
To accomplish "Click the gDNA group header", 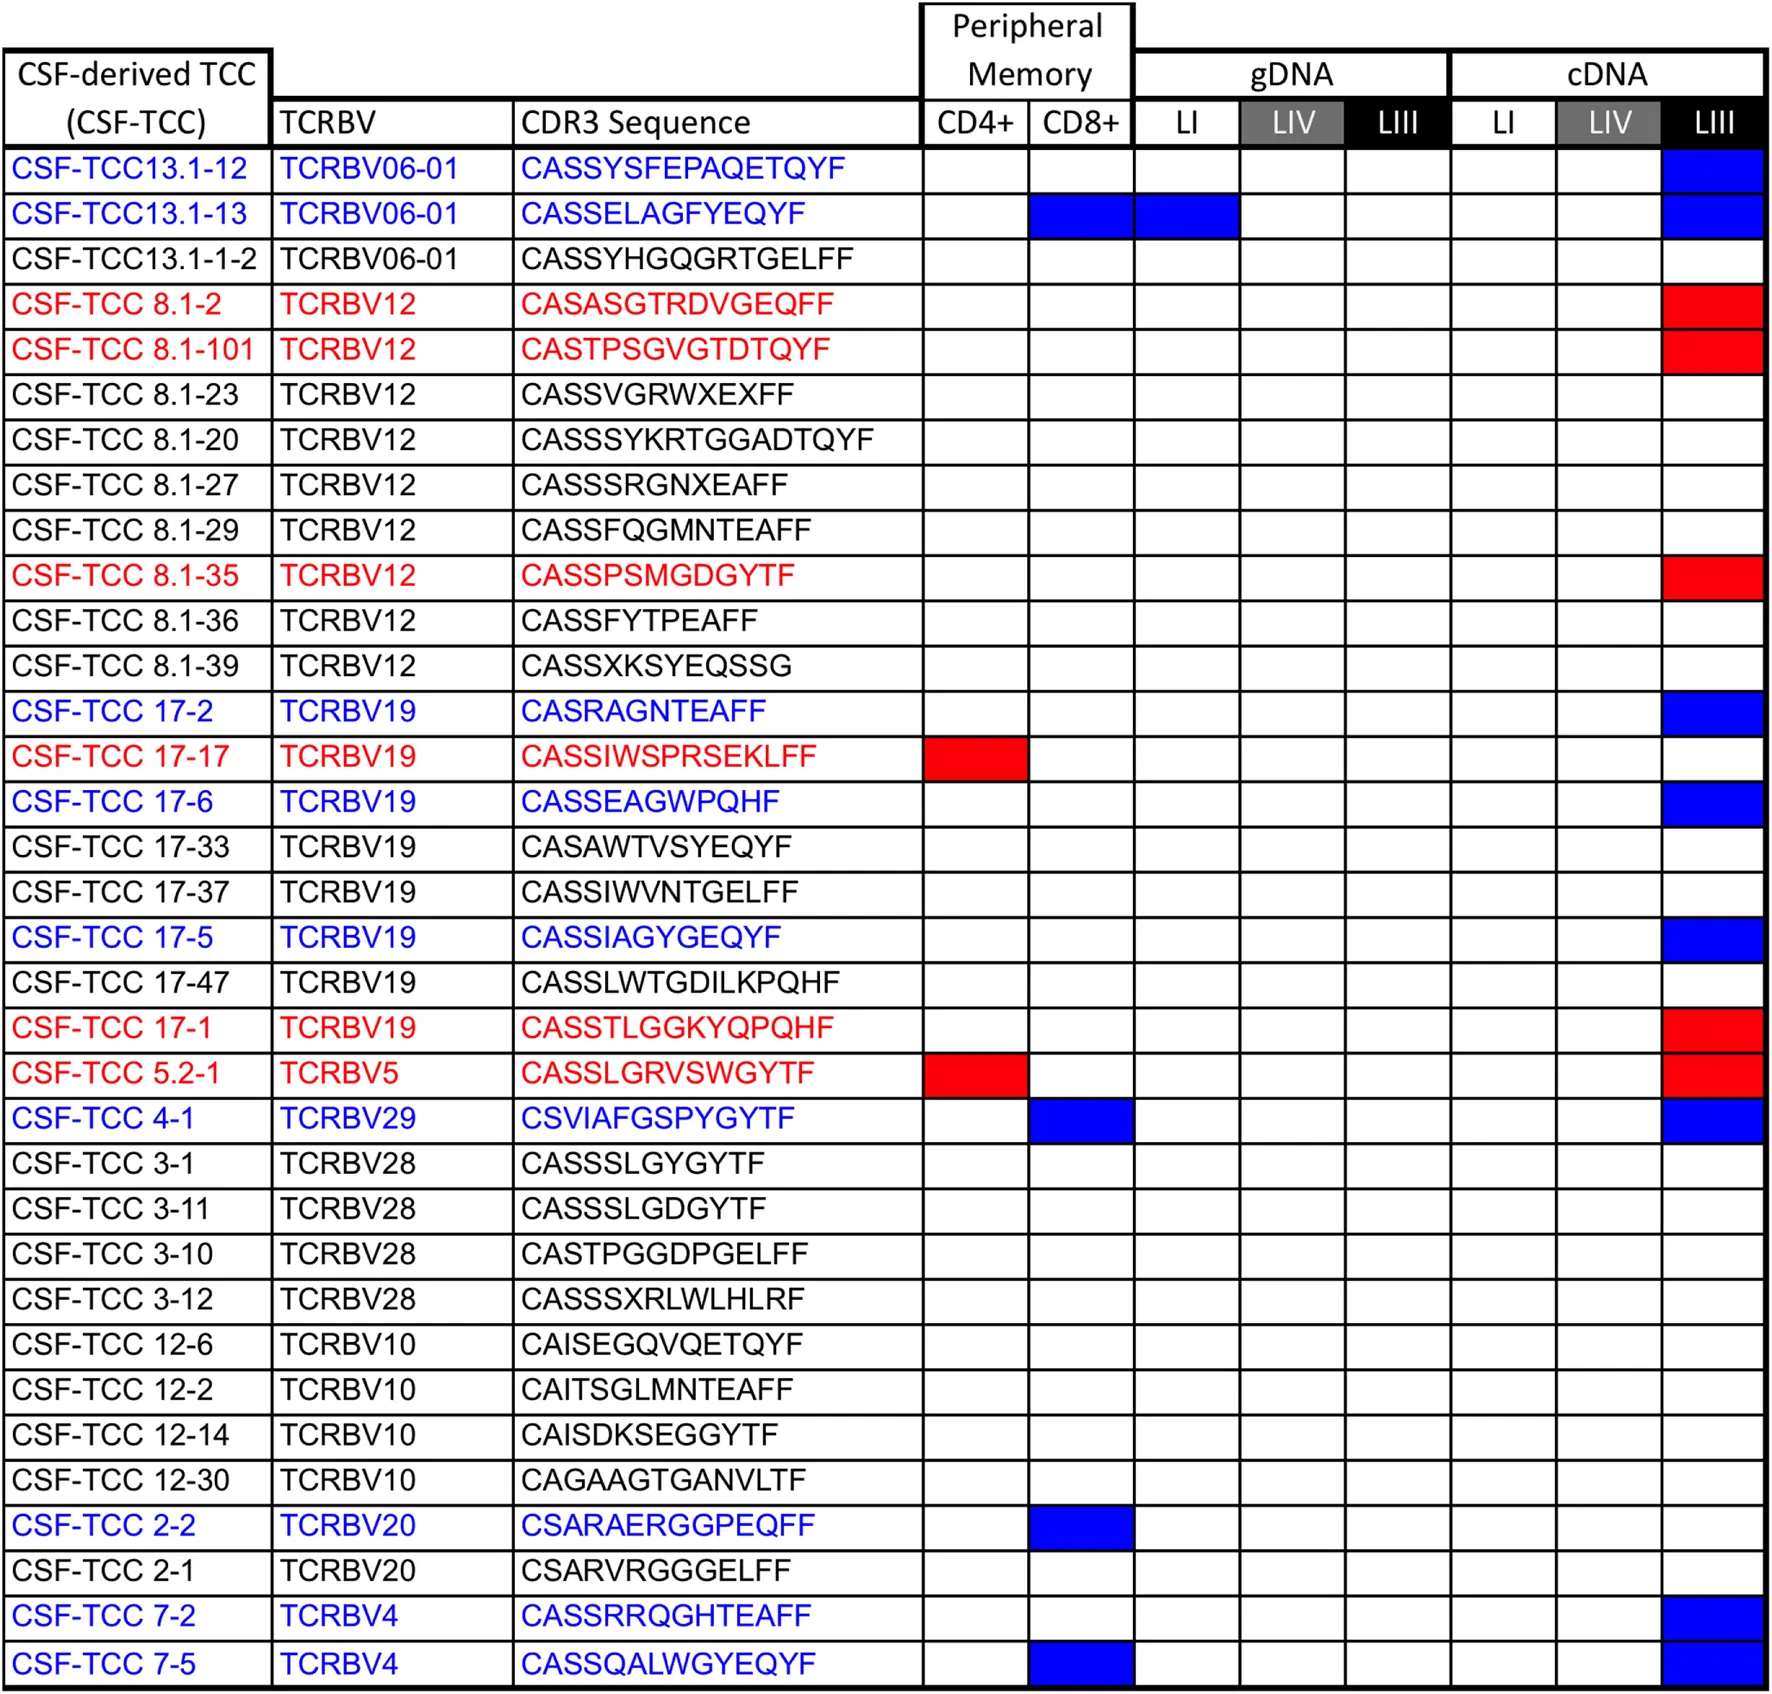I will coord(1290,75).
